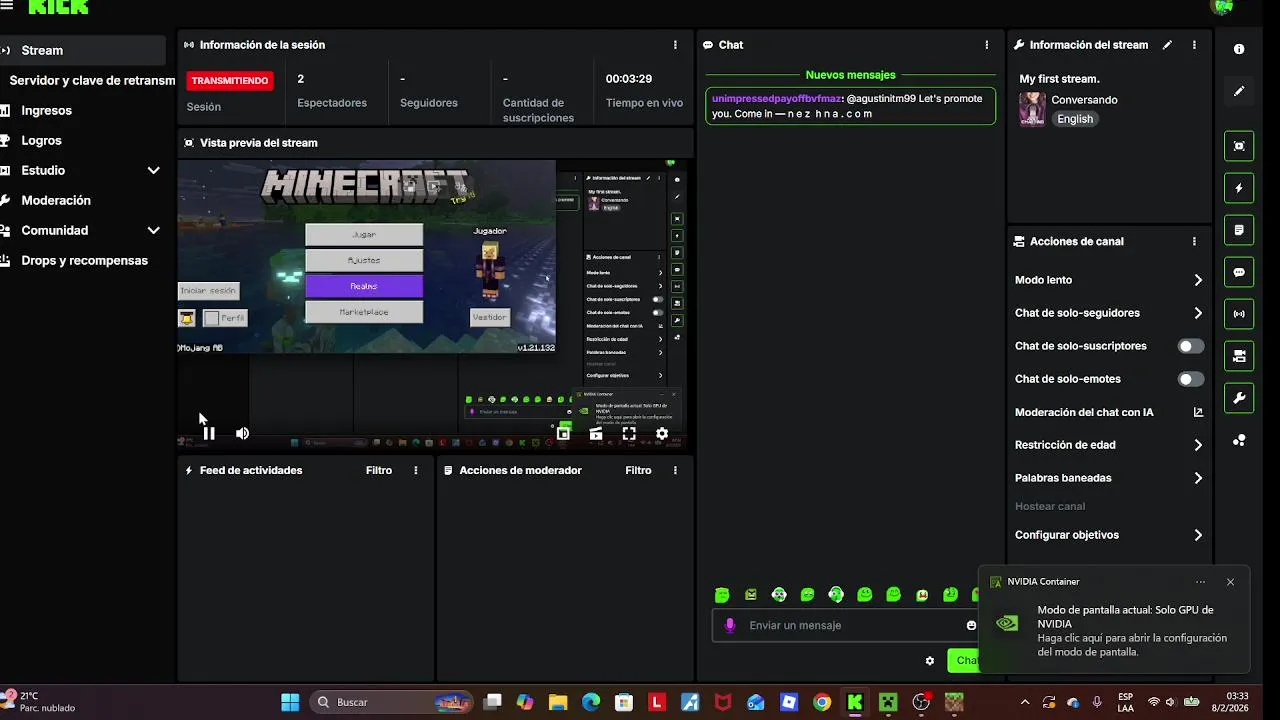The width and height of the screenshot is (1280, 720).
Task: Toggle chat bubble widget in sidebar
Action: pyautogui.click(x=1239, y=272)
